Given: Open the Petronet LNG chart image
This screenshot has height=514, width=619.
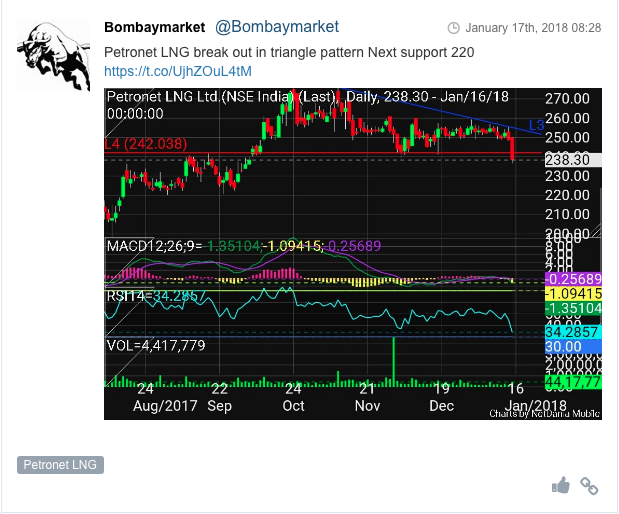Looking at the screenshot, I should 353,254.
